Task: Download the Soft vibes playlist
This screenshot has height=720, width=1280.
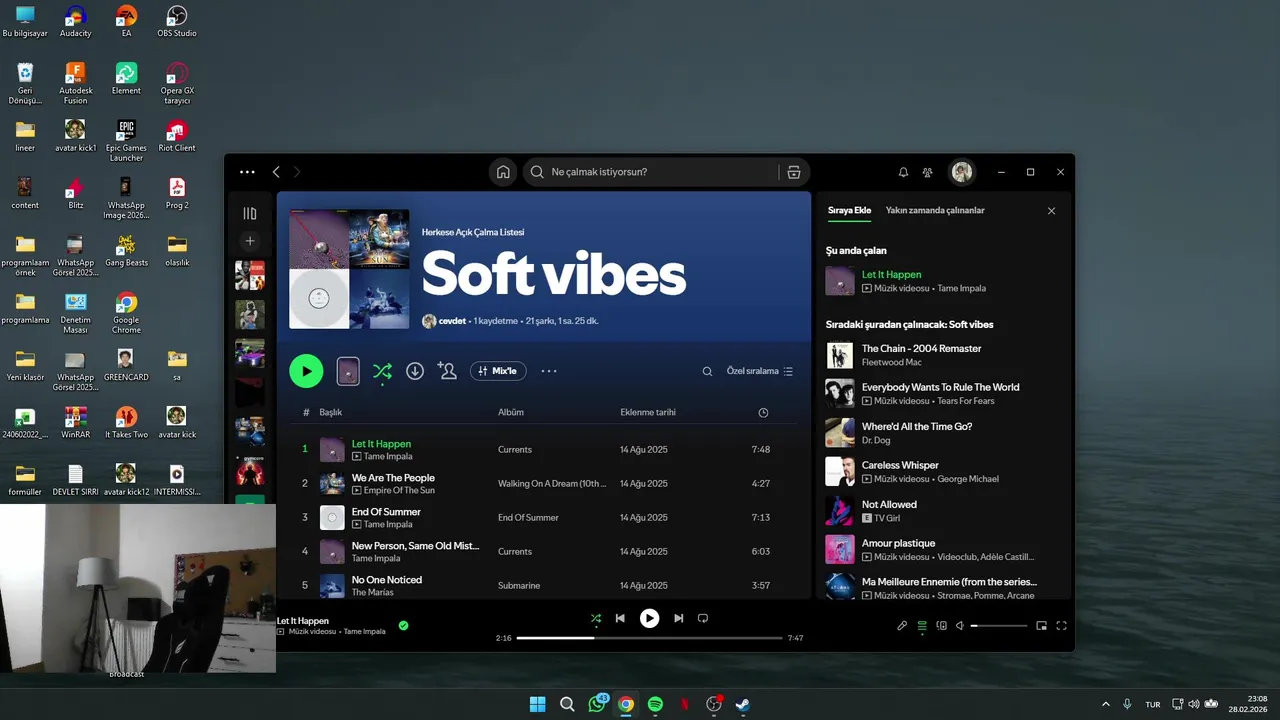Action: [x=415, y=371]
